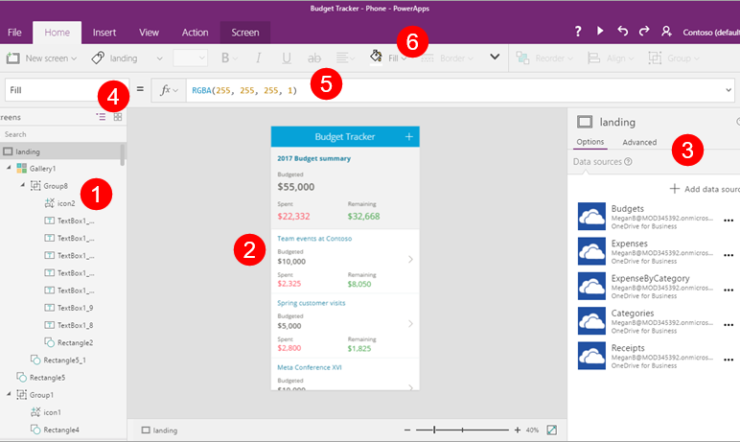Click the screens Search field
Screen dimensions: 740x442
[61, 134]
